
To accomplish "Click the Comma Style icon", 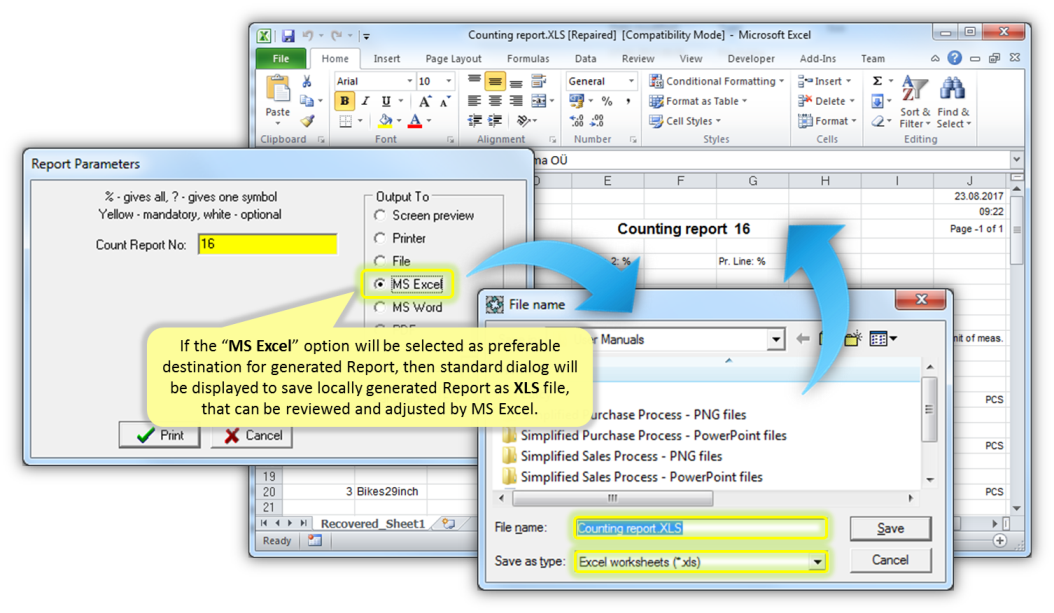I will pyautogui.click(x=628, y=101).
